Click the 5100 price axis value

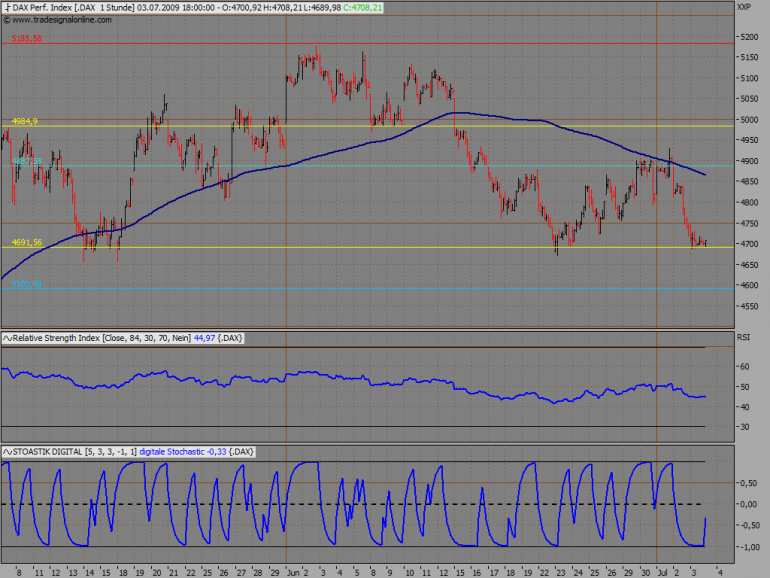[748, 78]
